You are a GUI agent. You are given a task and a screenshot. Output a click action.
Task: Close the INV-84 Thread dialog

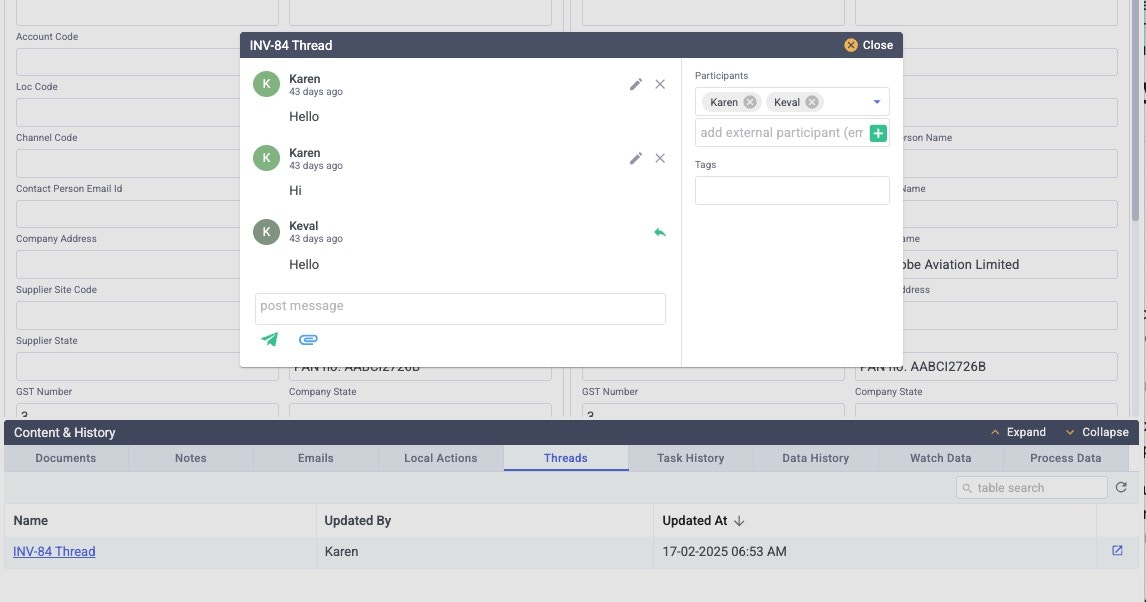868,45
